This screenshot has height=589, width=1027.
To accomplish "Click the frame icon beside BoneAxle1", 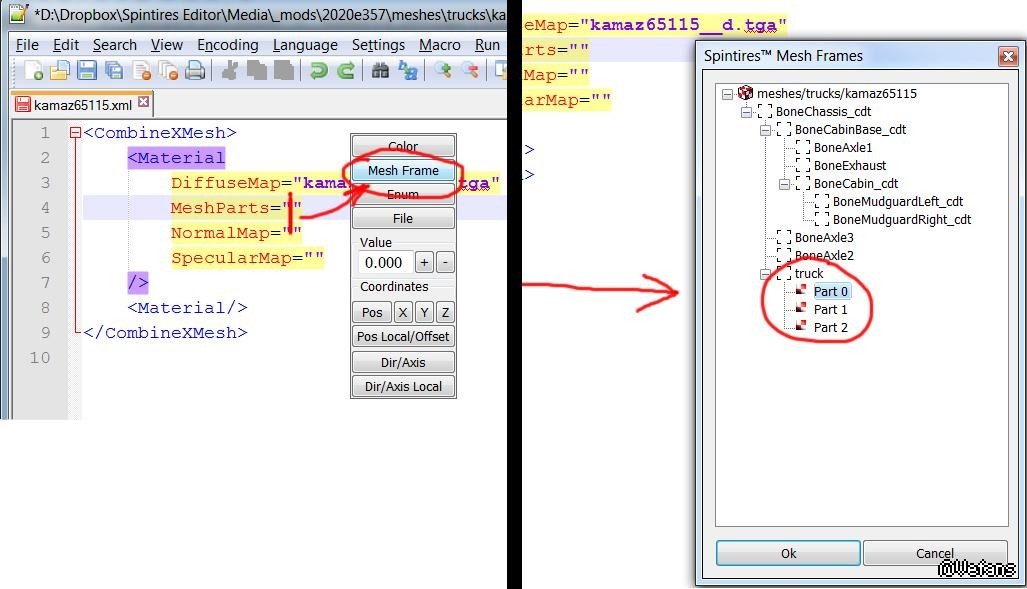I will click(x=802, y=147).
